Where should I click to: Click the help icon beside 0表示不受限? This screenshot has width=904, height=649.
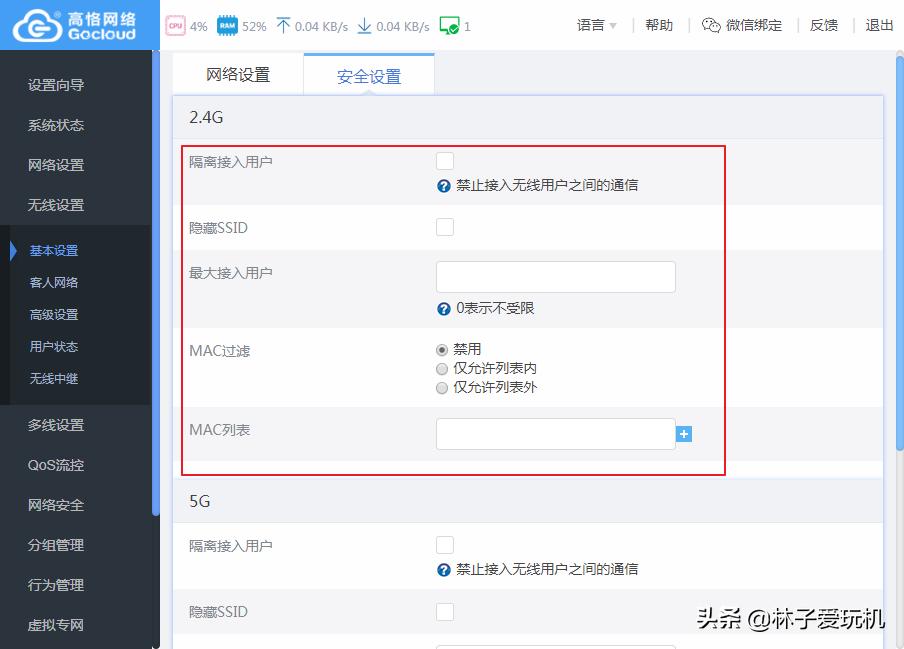[443, 309]
